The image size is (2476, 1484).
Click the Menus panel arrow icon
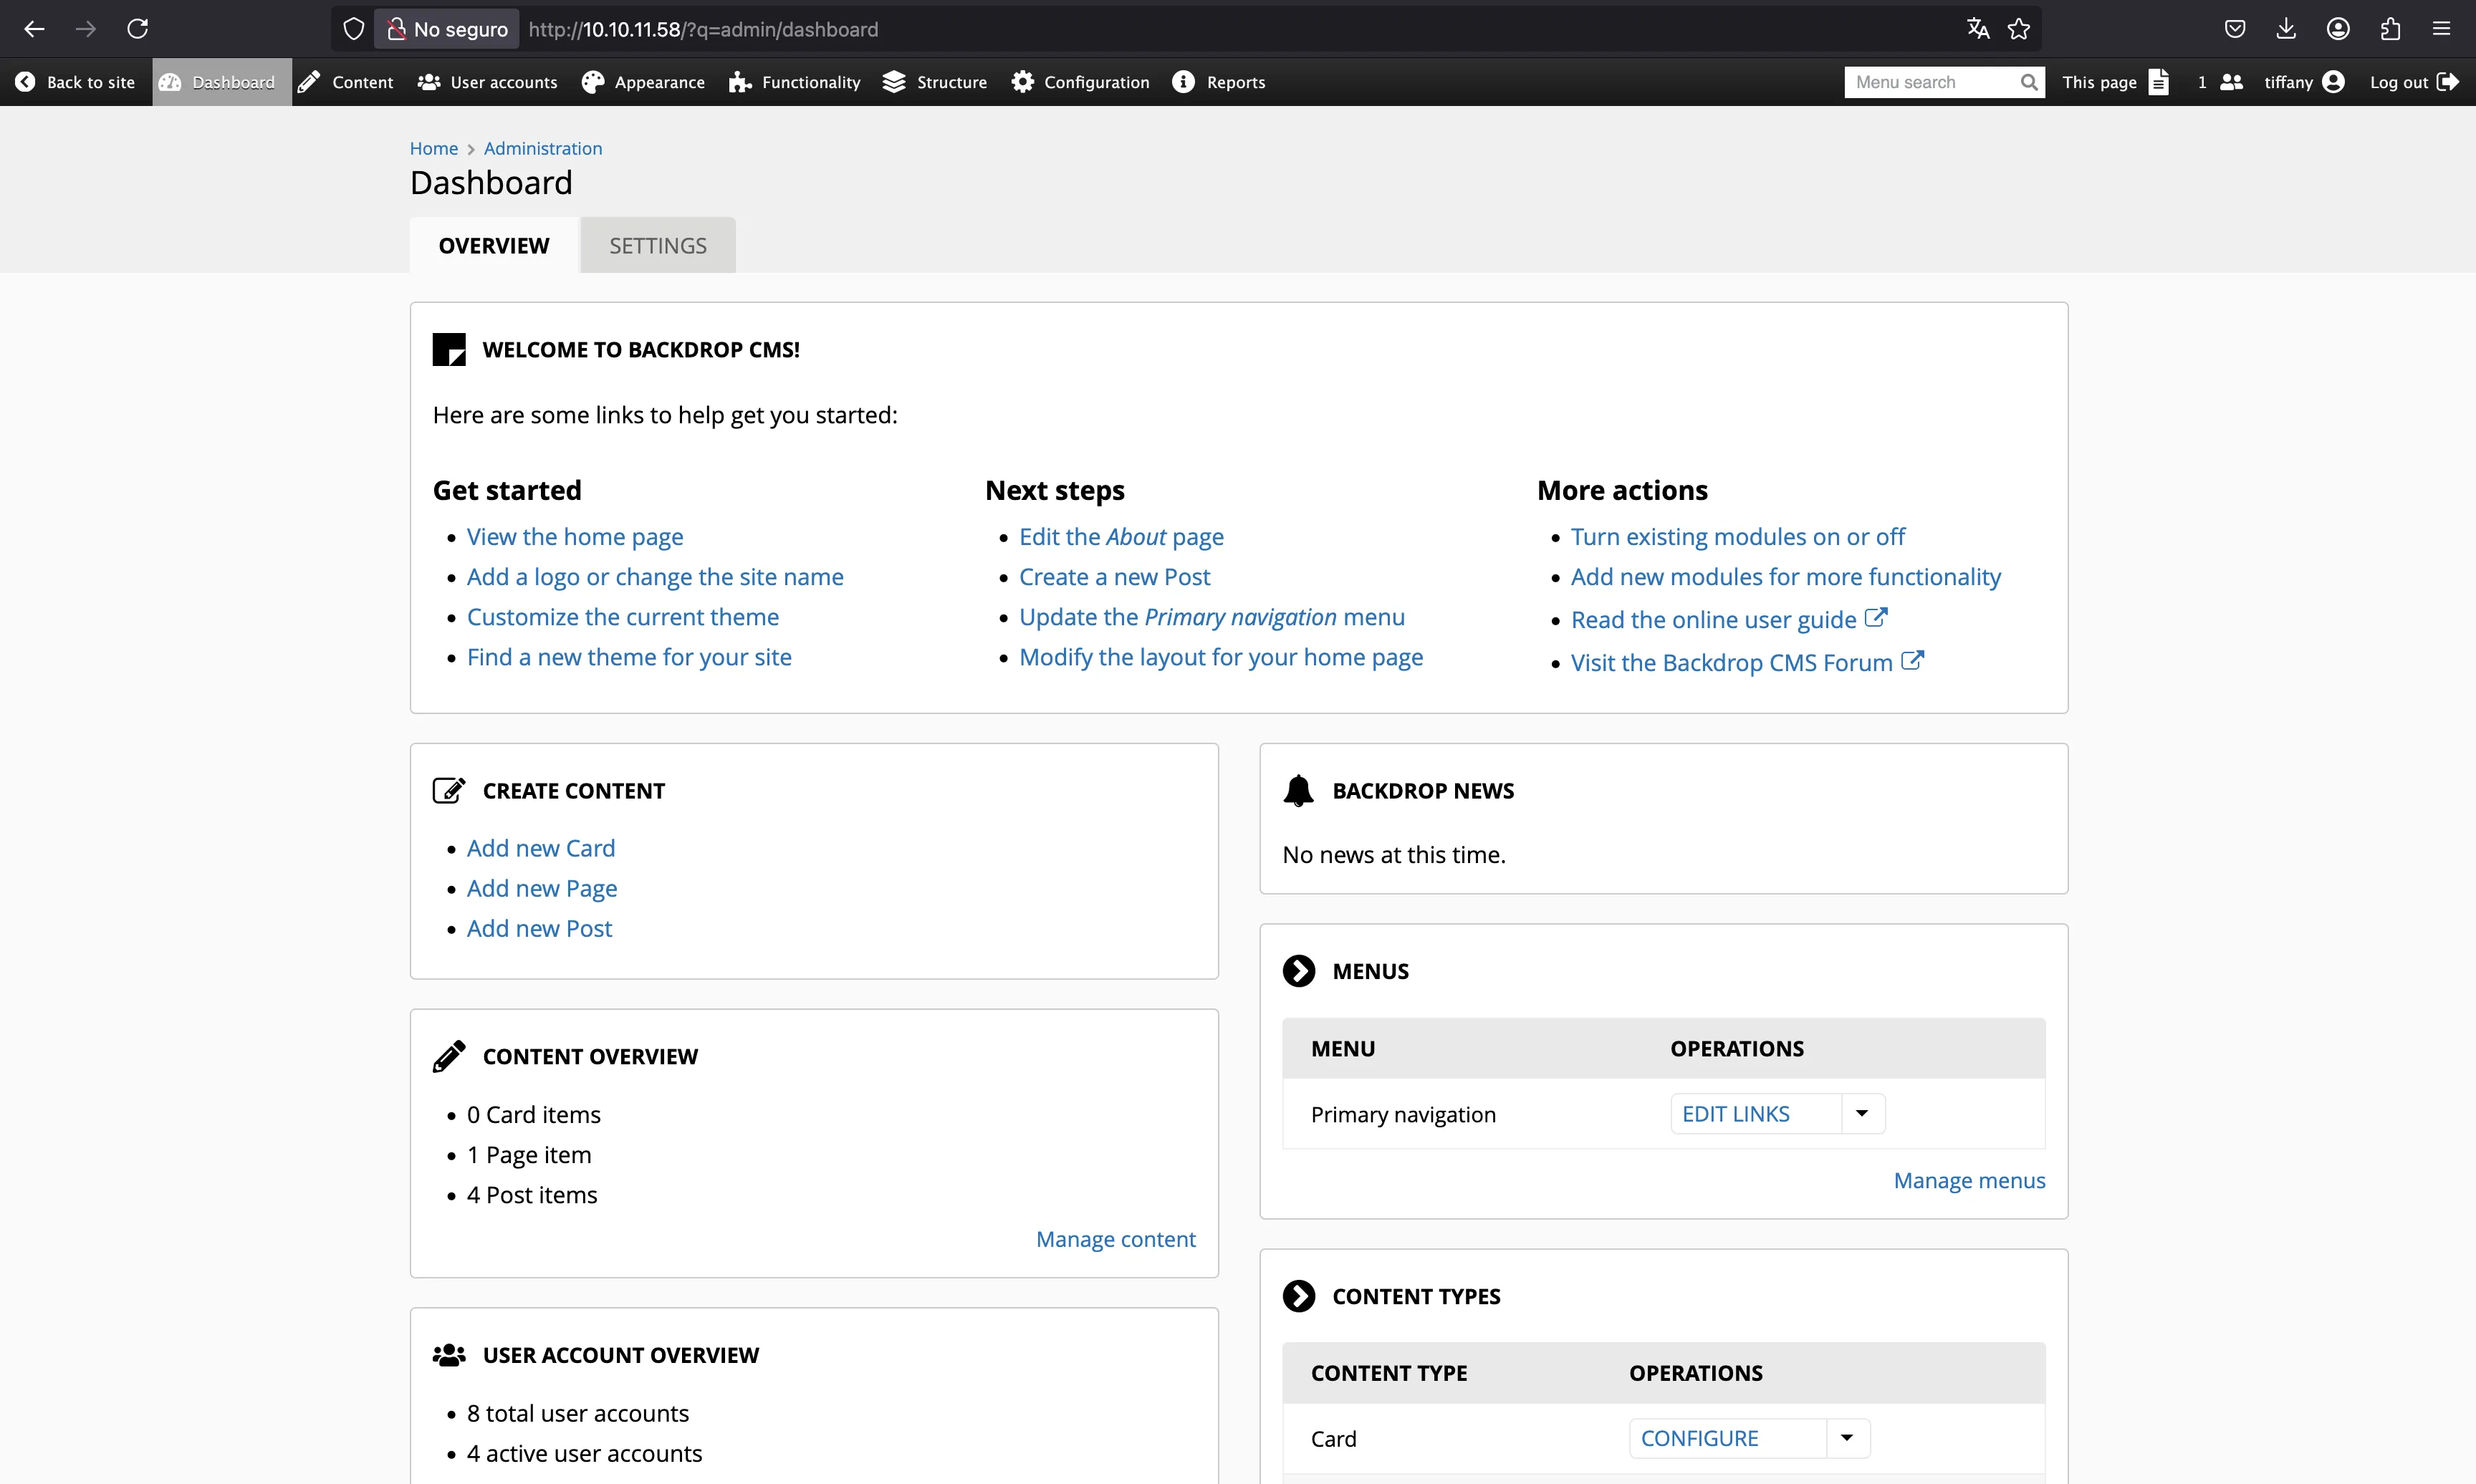tap(1299, 971)
